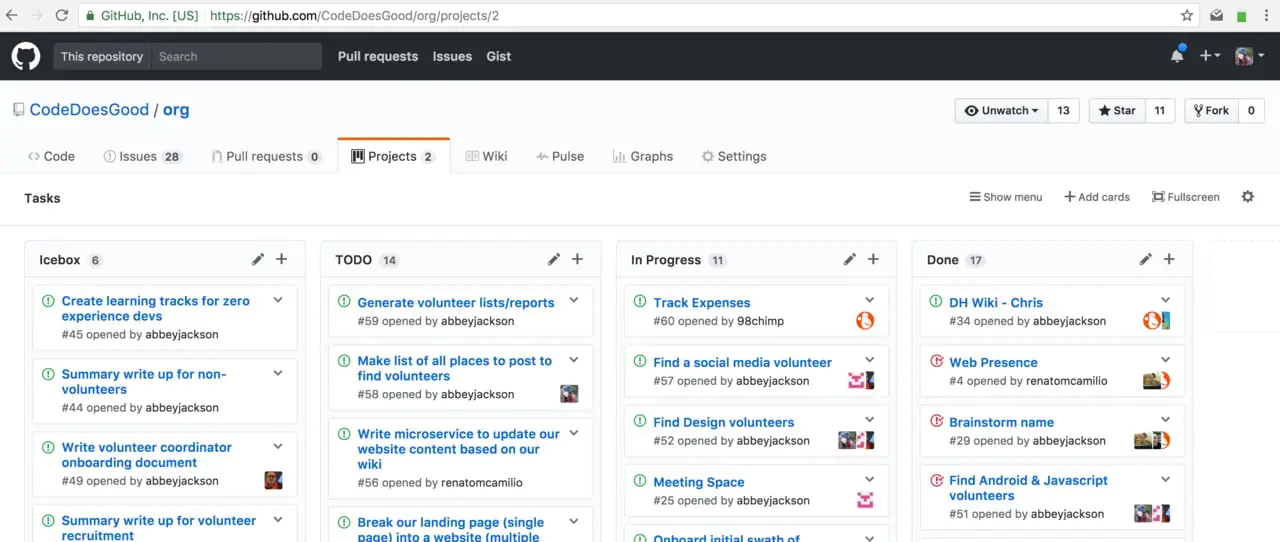This screenshot has height=542, width=1280.
Task: Click the Fullscreen button
Action: (x=1186, y=197)
